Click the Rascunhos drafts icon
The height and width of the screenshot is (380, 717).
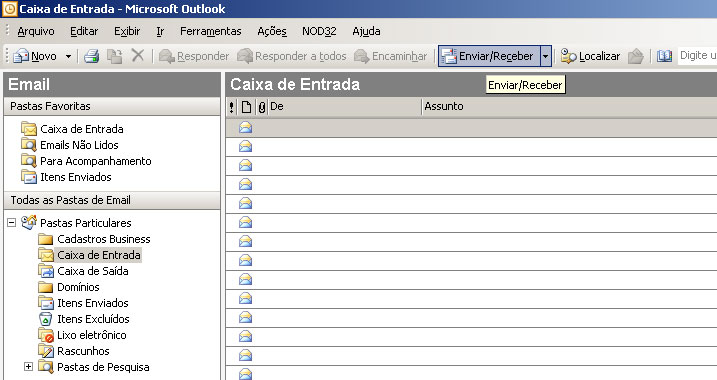pos(46,351)
